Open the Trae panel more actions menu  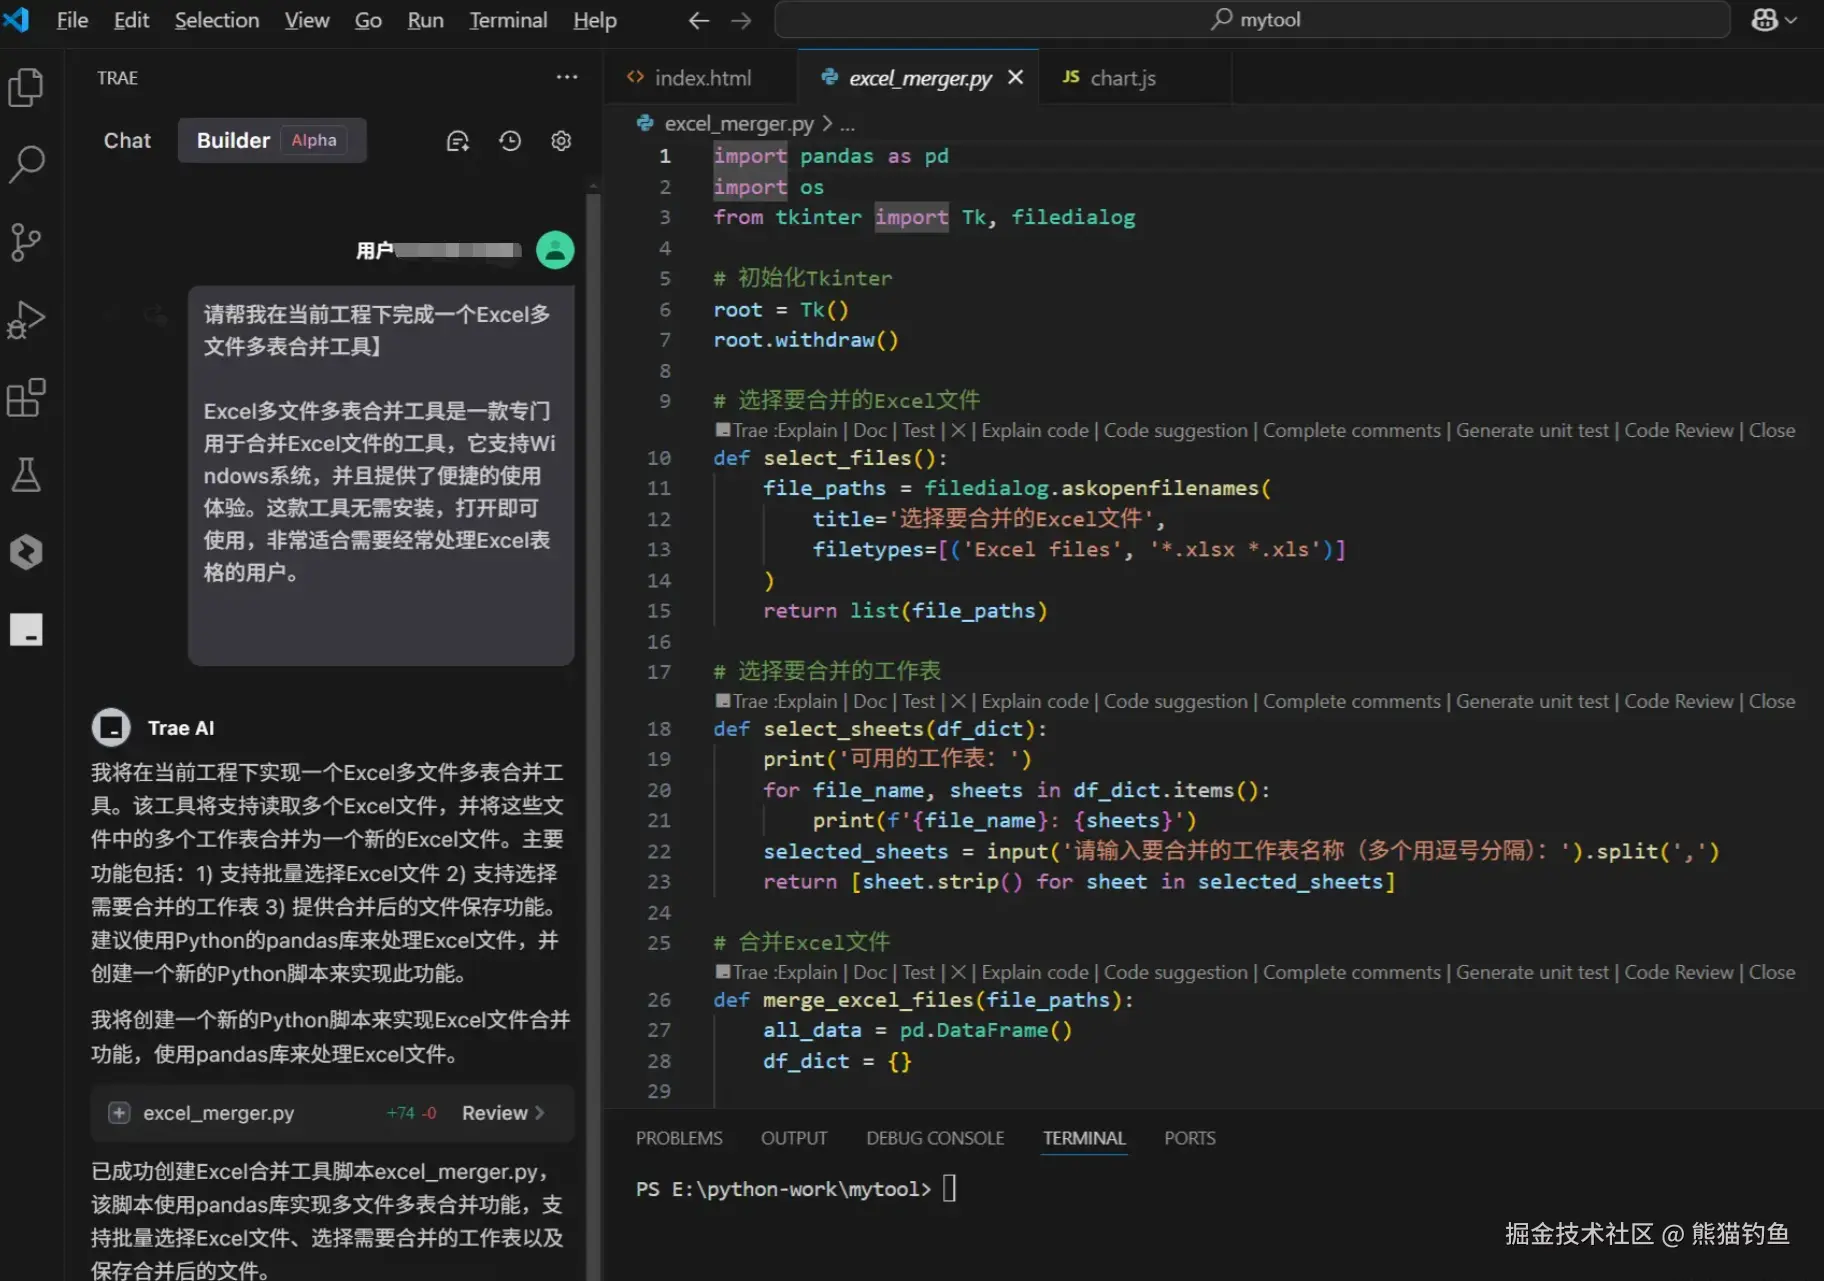pos(567,78)
